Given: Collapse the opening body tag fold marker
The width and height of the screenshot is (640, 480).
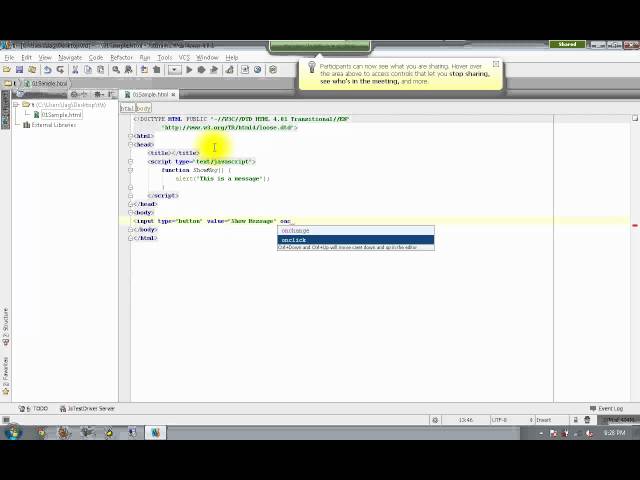Looking at the screenshot, I should pyautogui.click(x=131, y=213).
